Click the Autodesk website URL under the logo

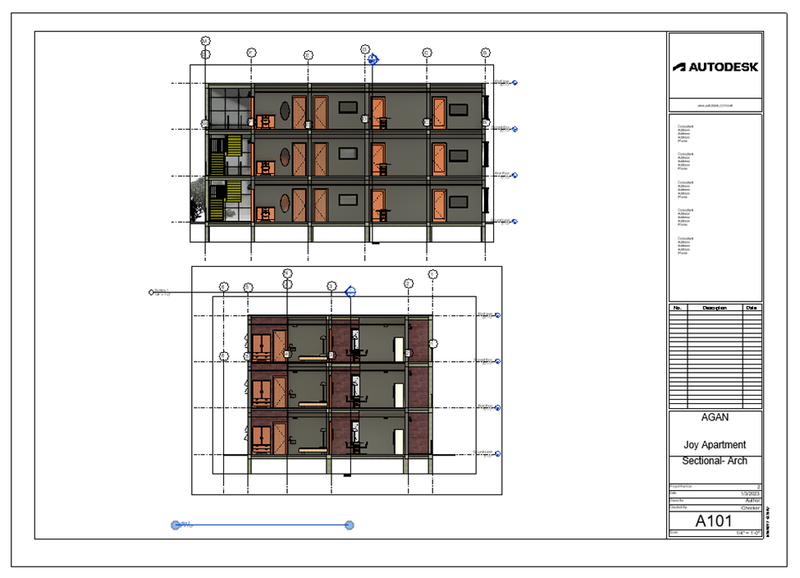pyautogui.click(x=715, y=106)
